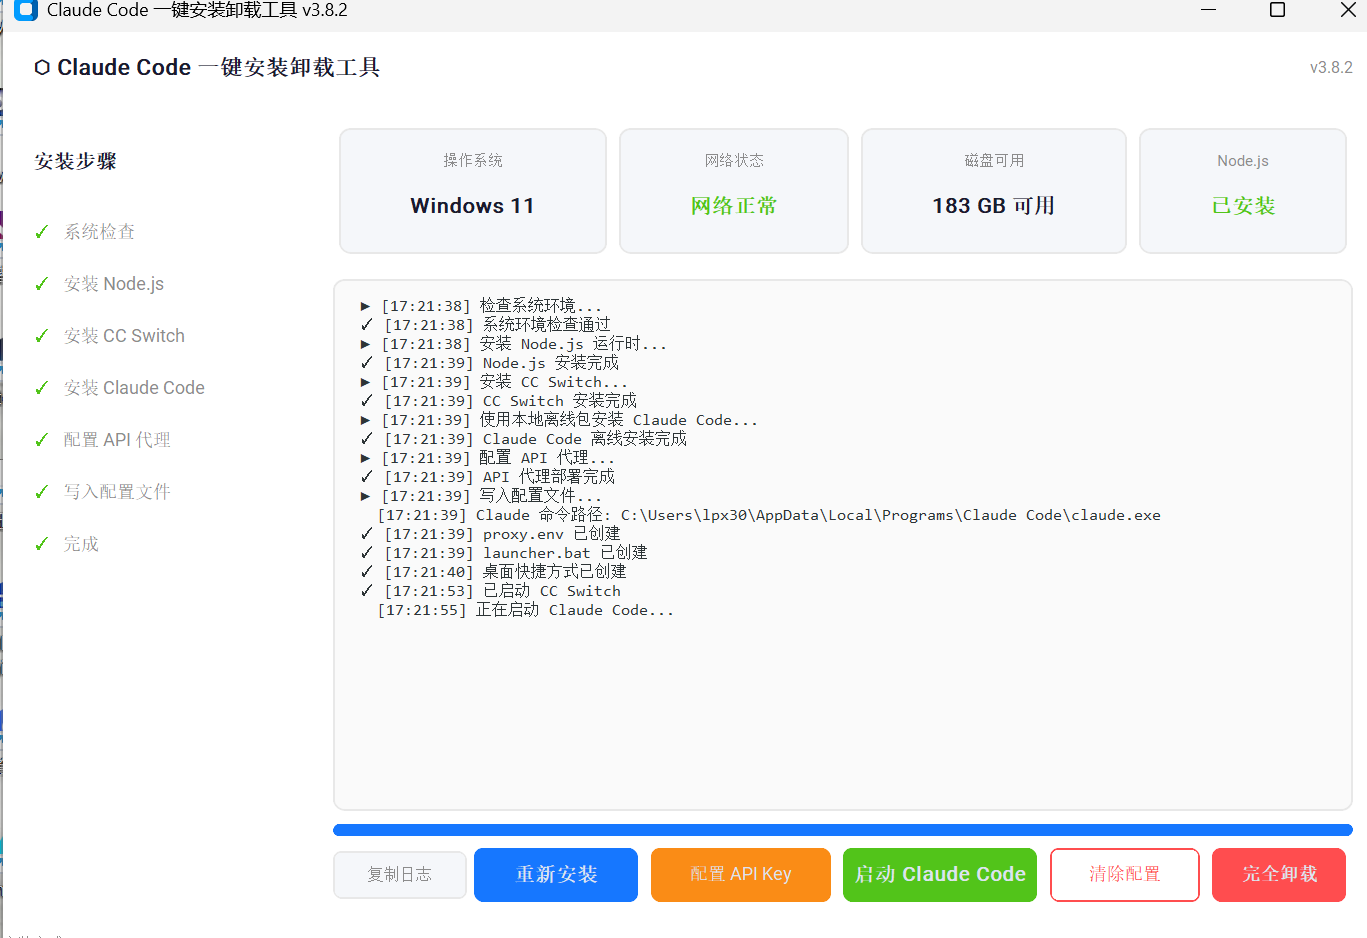
Task: Click the blue installation progress bar
Action: pyautogui.click(x=843, y=830)
